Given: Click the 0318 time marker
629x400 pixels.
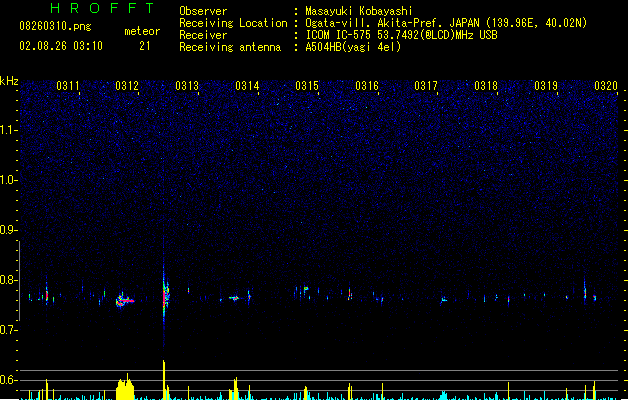Looking at the screenshot, I should [x=486, y=86].
